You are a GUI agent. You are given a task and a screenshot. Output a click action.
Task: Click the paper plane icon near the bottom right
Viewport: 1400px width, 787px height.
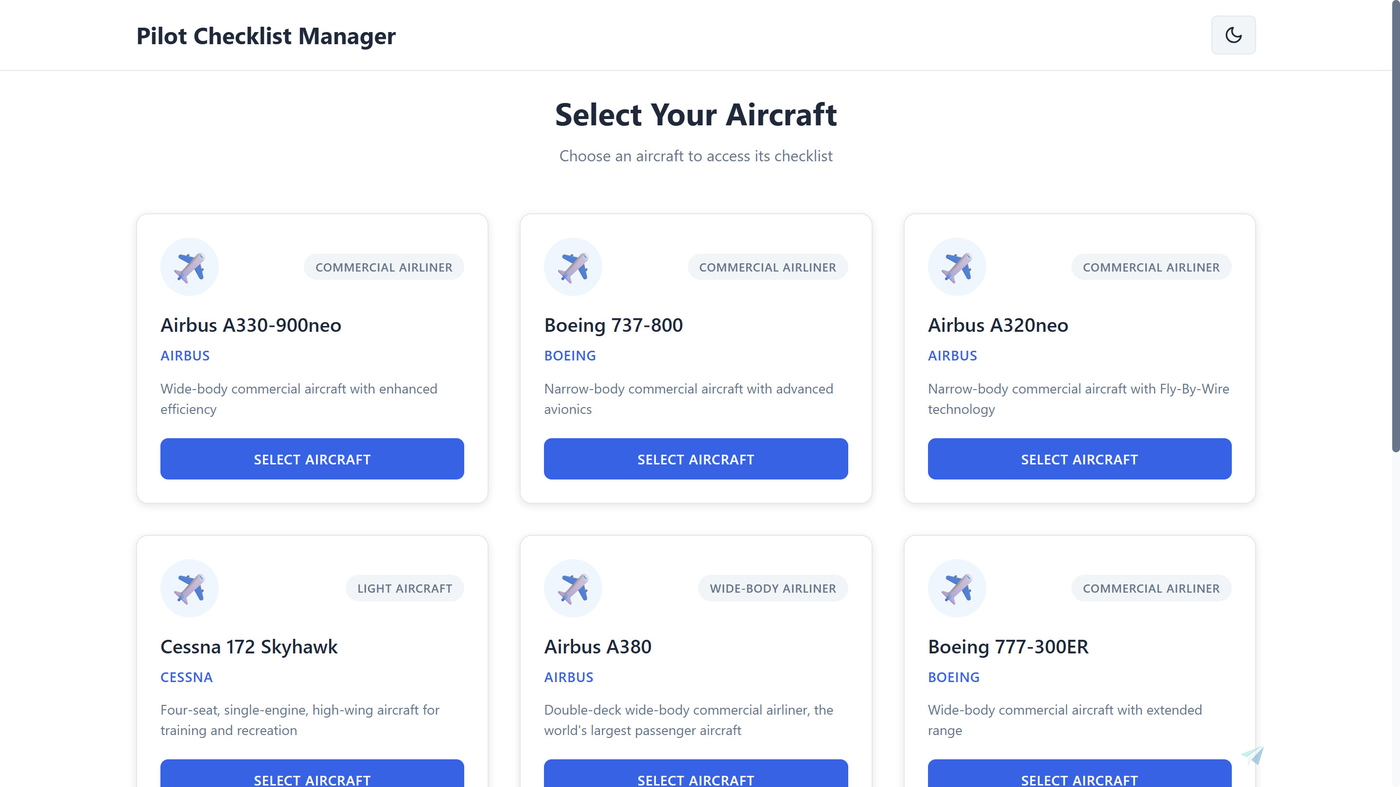[1251, 755]
